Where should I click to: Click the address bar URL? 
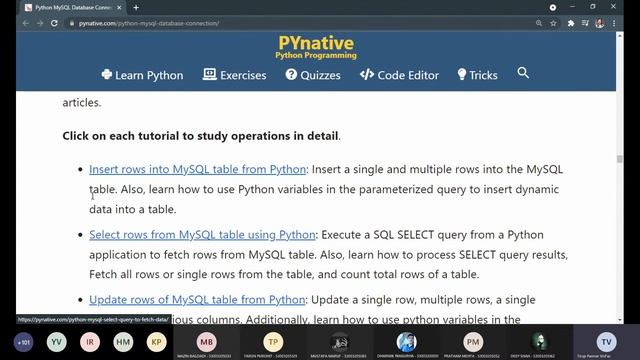[x=149, y=23]
